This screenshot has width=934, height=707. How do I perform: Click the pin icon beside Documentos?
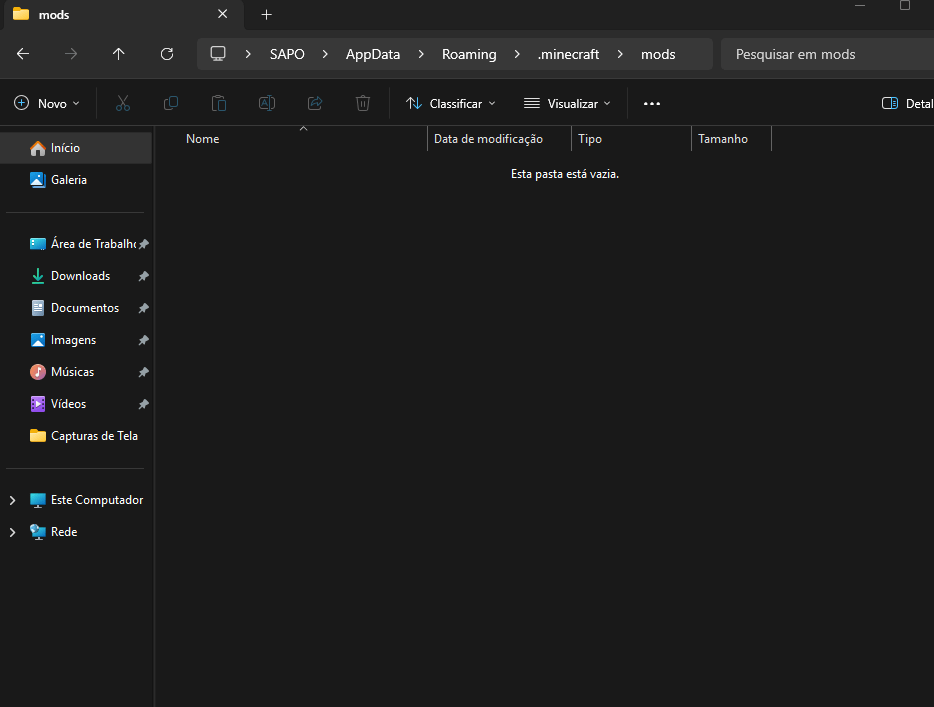point(144,309)
